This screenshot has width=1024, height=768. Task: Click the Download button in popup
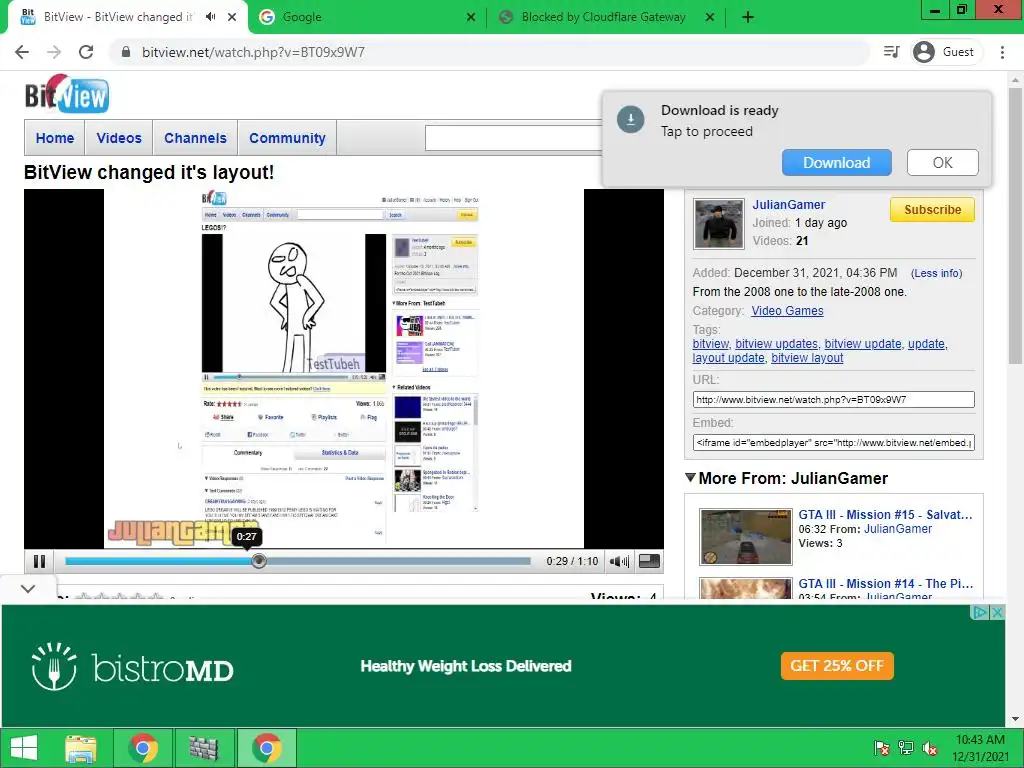837,163
